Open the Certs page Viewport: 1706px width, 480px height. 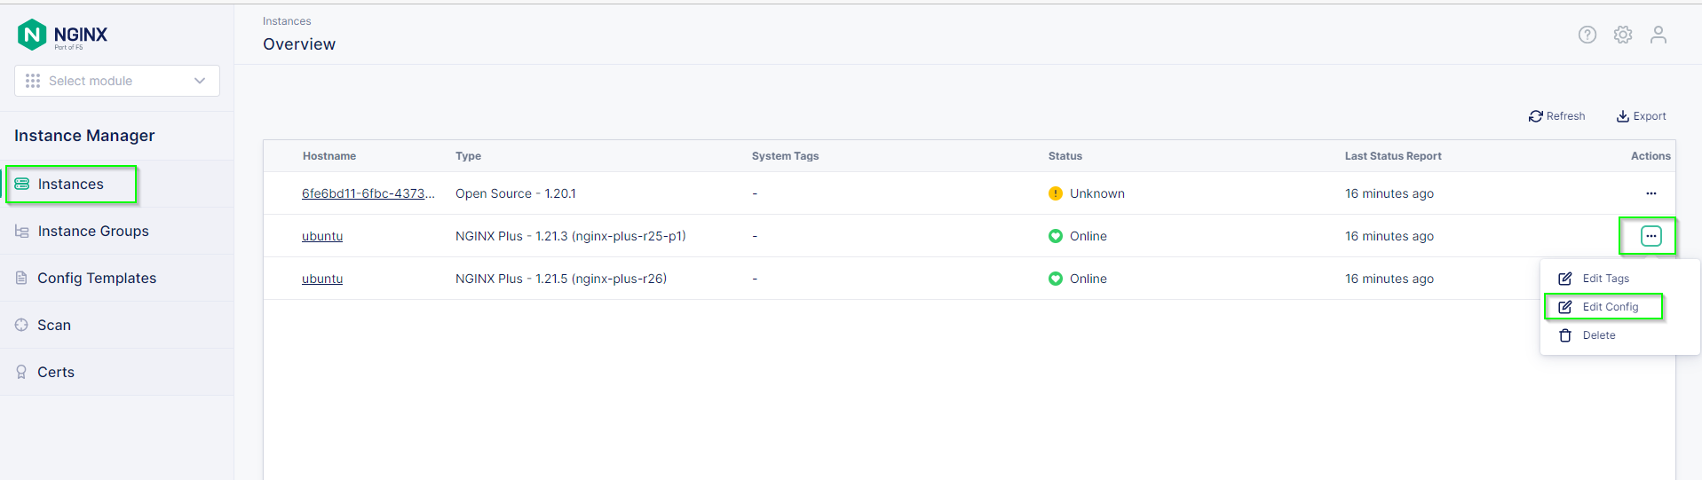pos(56,372)
